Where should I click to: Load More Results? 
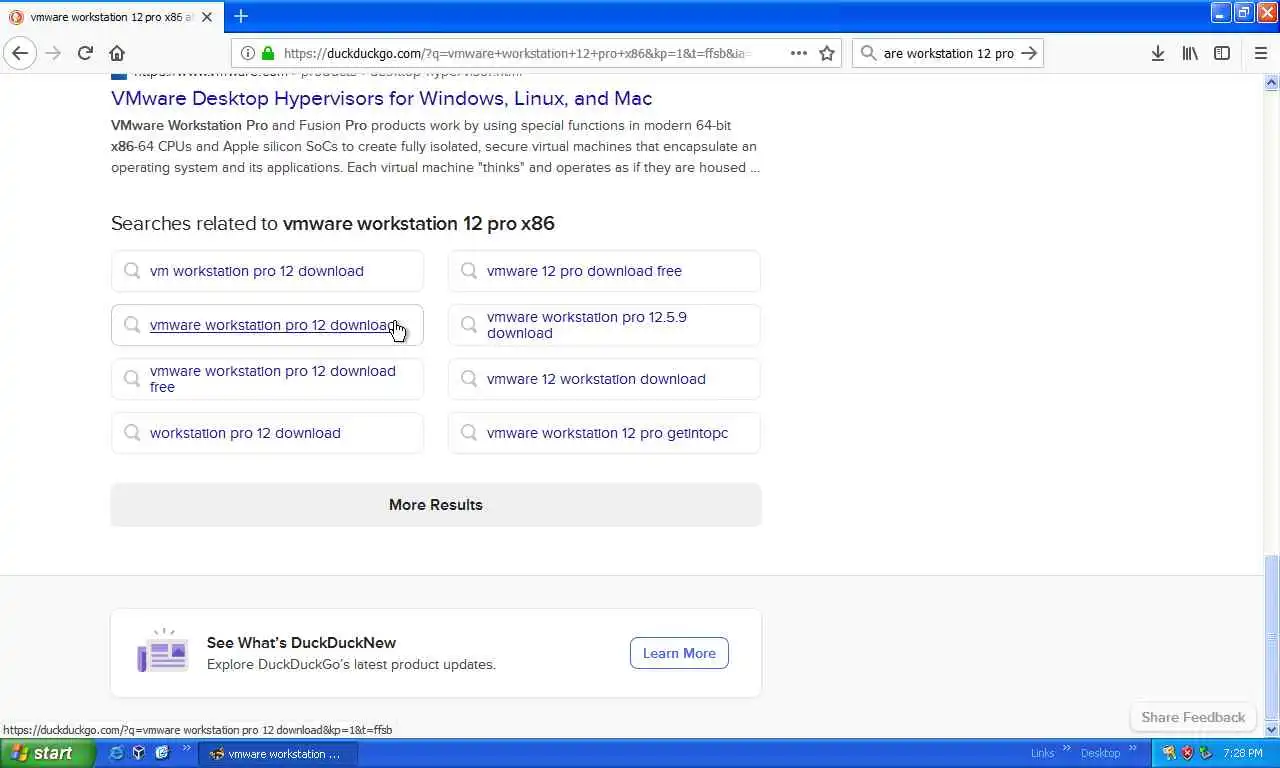pyautogui.click(x=436, y=505)
